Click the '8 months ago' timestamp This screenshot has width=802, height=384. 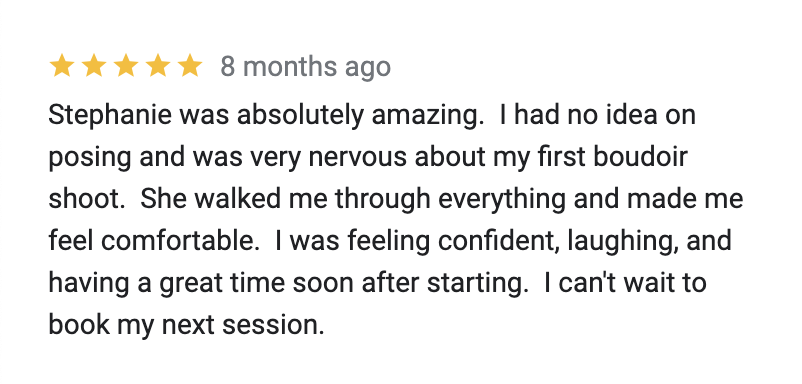click(x=305, y=67)
